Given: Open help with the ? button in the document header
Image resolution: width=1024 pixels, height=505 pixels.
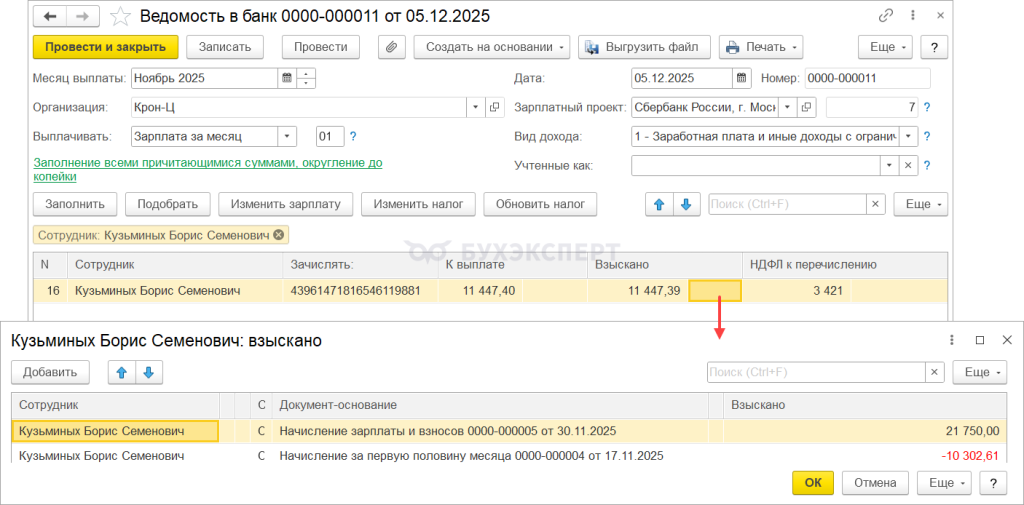Looking at the screenshot, I should coord(934,47).
